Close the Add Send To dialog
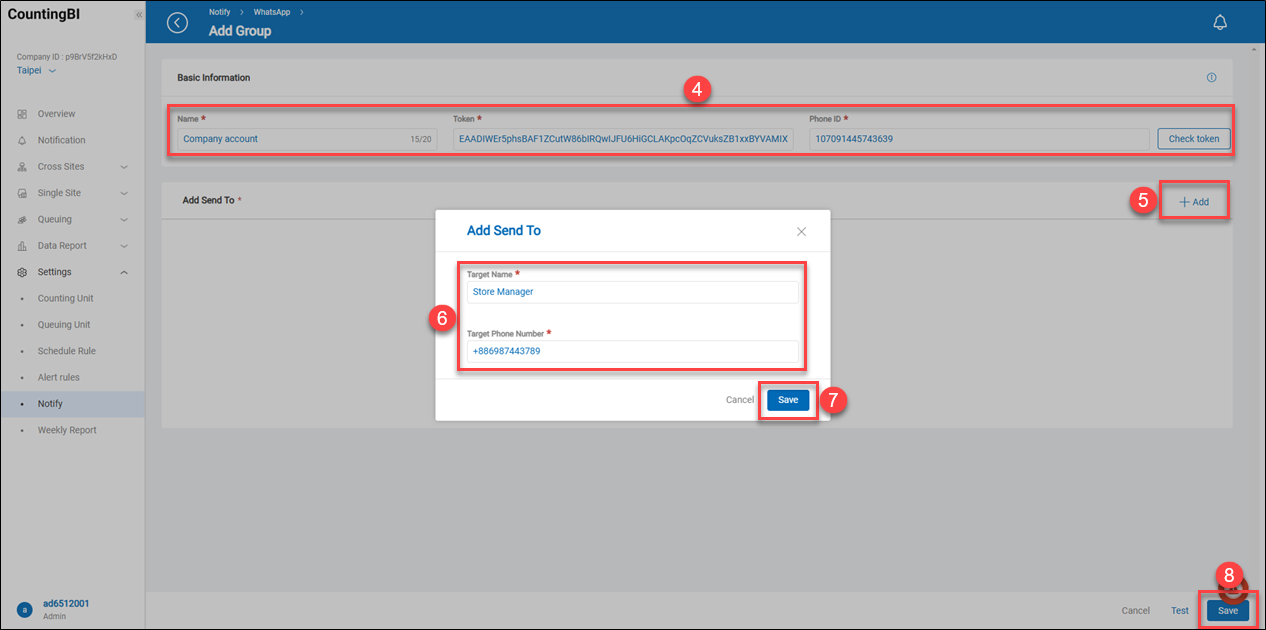The width and height of the screenshot is (1266, 630). [801, 231]
